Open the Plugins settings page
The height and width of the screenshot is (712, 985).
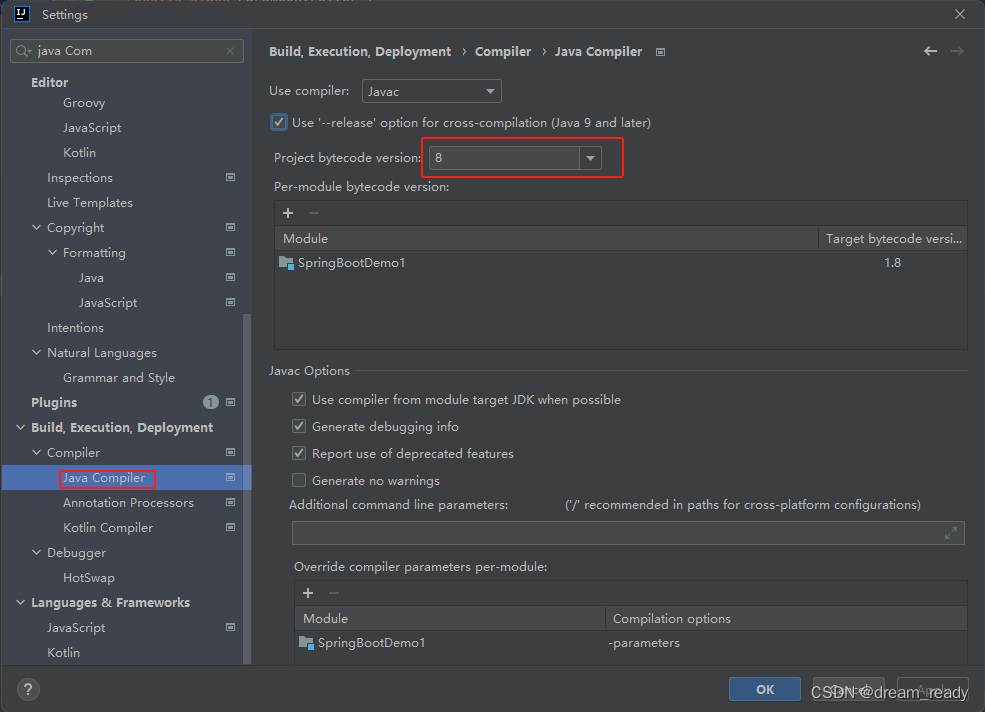coord(54,402)
